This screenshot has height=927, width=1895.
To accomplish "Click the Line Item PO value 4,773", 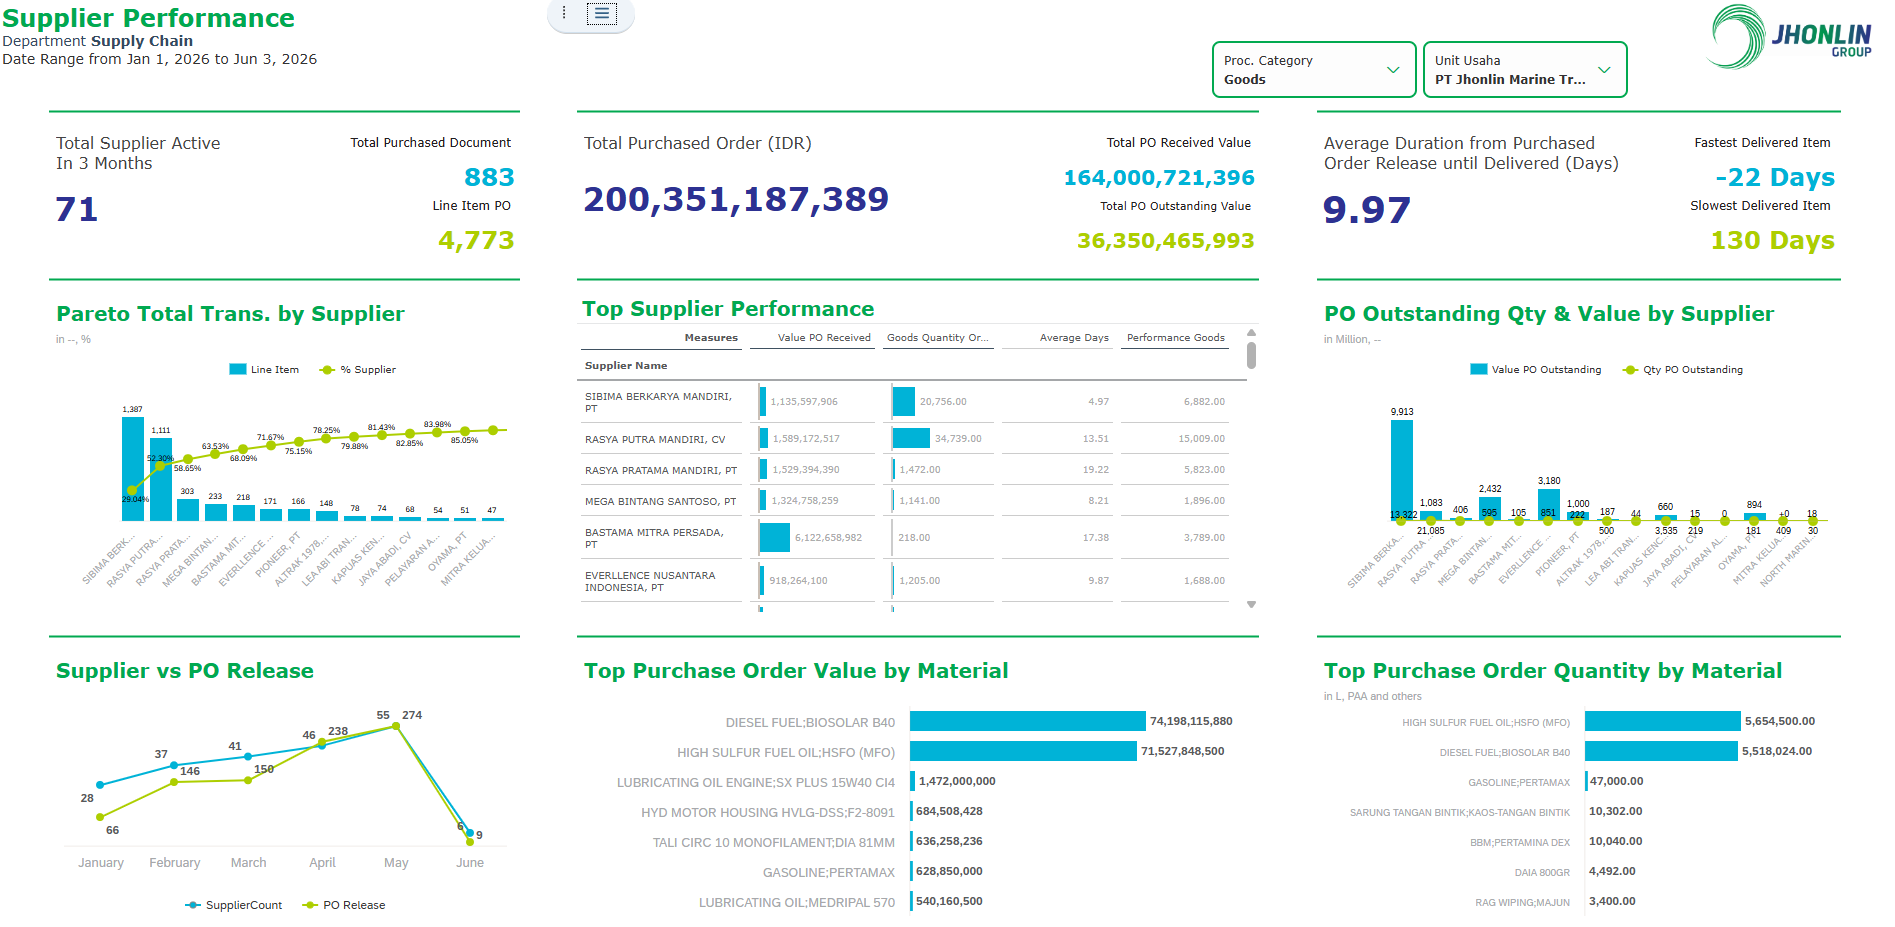I will 476,241.
